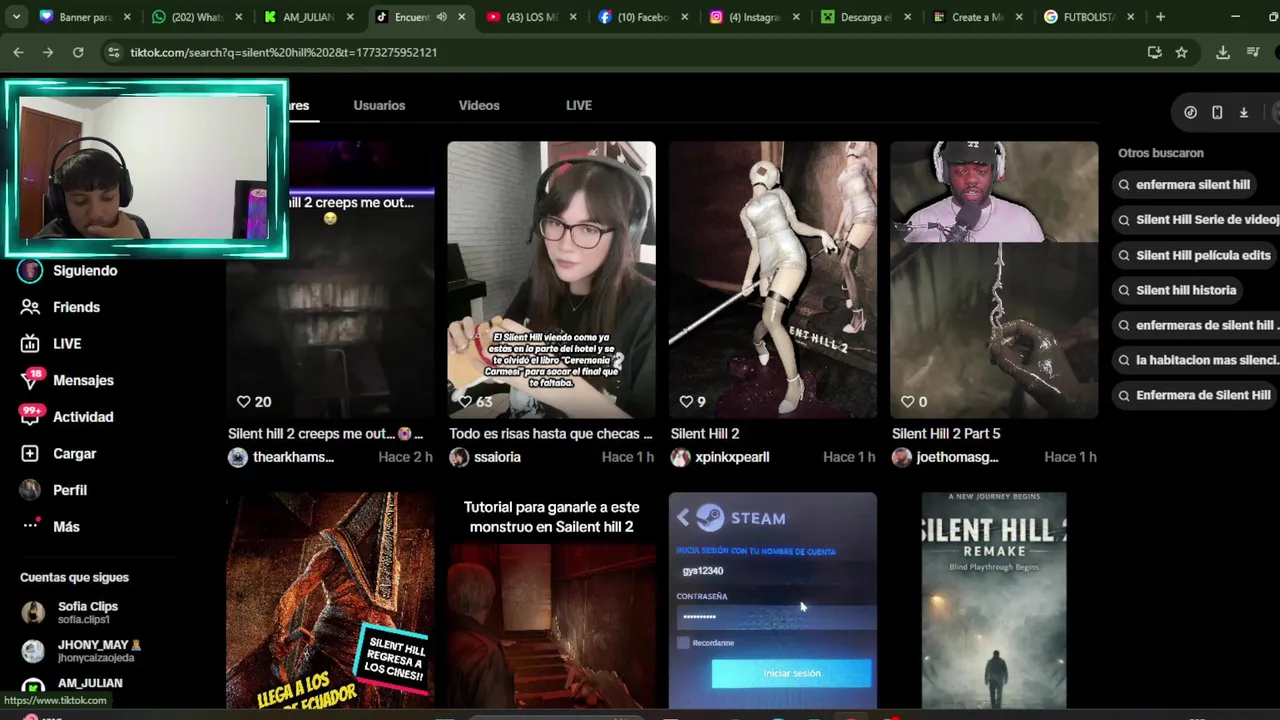
Task: Open 'Enfermera de Silent Hill' suggestion
Action: [1196, 395]
